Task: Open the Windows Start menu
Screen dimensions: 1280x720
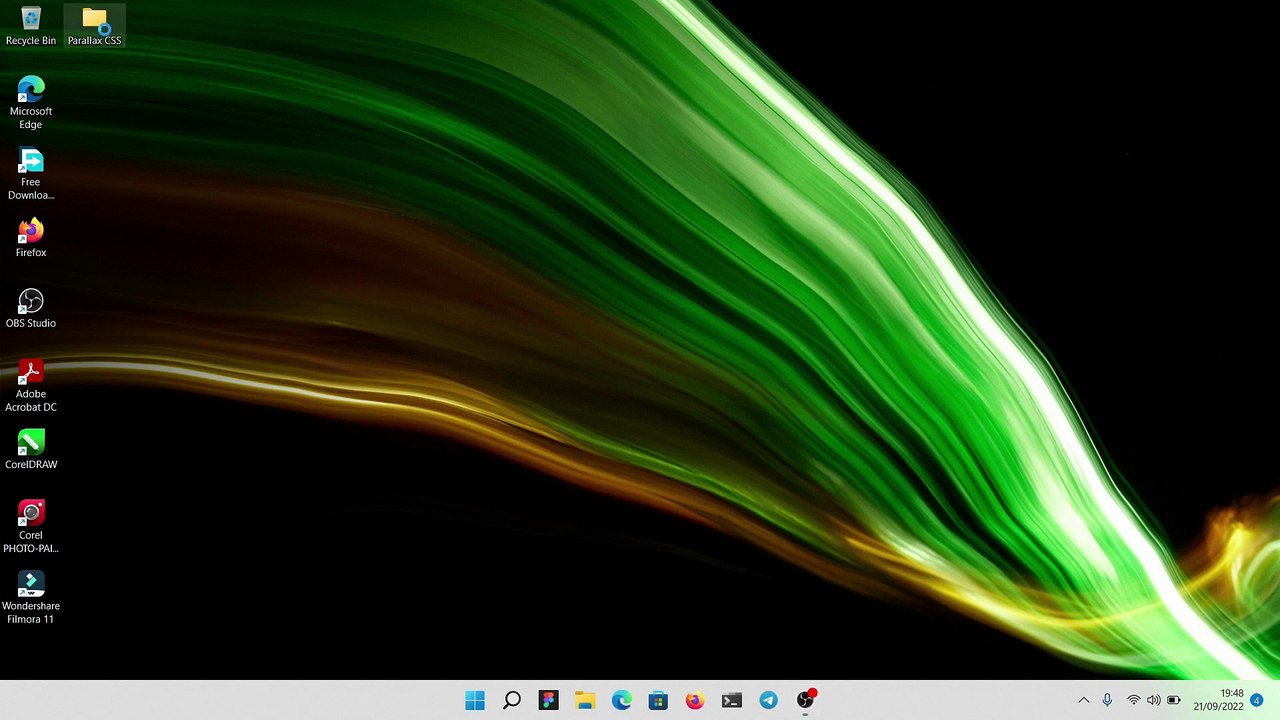Action: pyautogui.click(x=475, y=700)
